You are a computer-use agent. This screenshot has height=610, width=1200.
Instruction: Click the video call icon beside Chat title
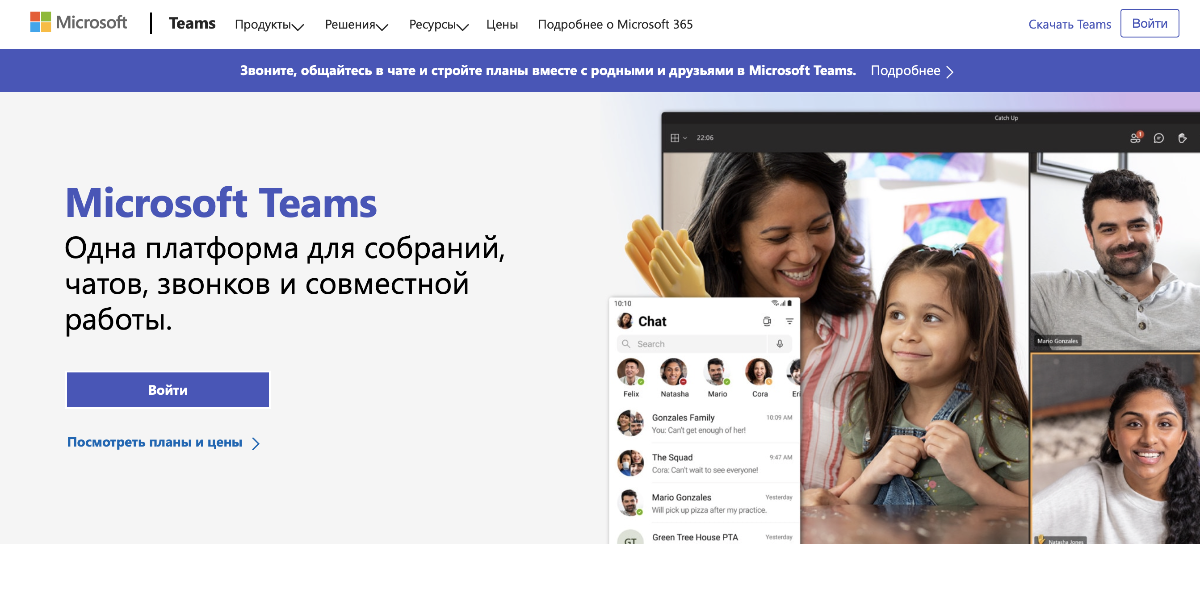click(767, 321)
